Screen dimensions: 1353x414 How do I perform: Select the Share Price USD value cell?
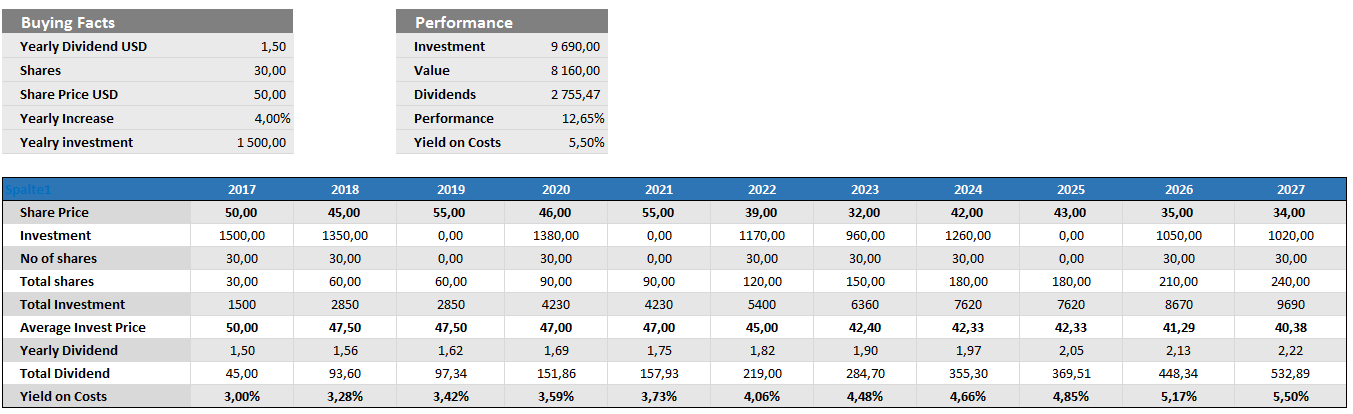[270, 94]
